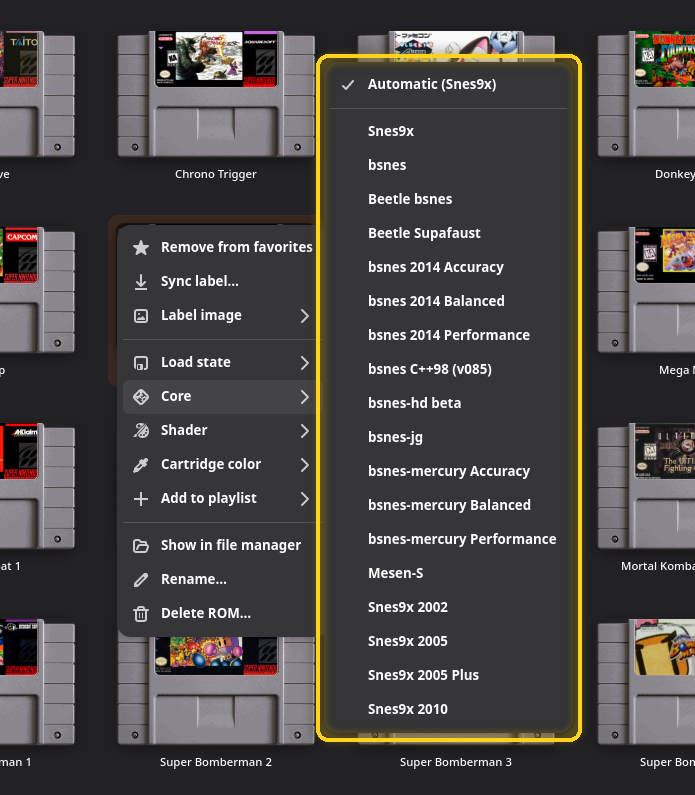Select the bsnes-mercury Accuracy core
This screenshot has width=695, height=795.
[448, 471]
